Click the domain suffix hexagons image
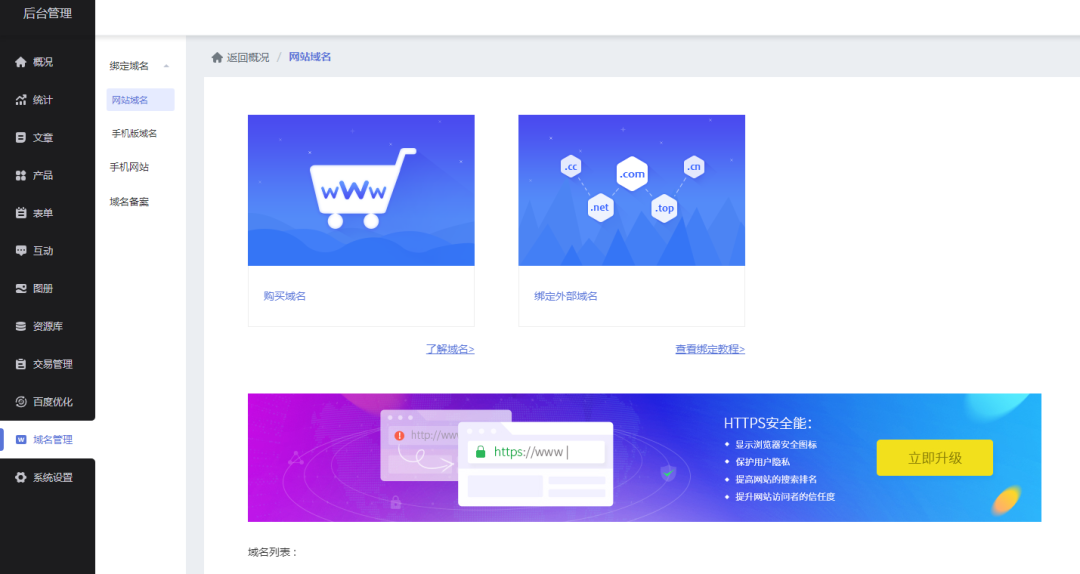The image size is (1080, 574). pos(632,190)
